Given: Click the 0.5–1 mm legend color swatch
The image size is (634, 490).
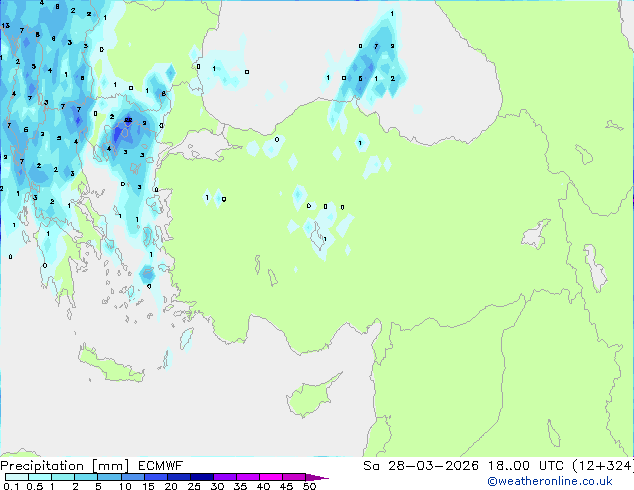Looking at the screenshot, I should click(x=40, y=477).
